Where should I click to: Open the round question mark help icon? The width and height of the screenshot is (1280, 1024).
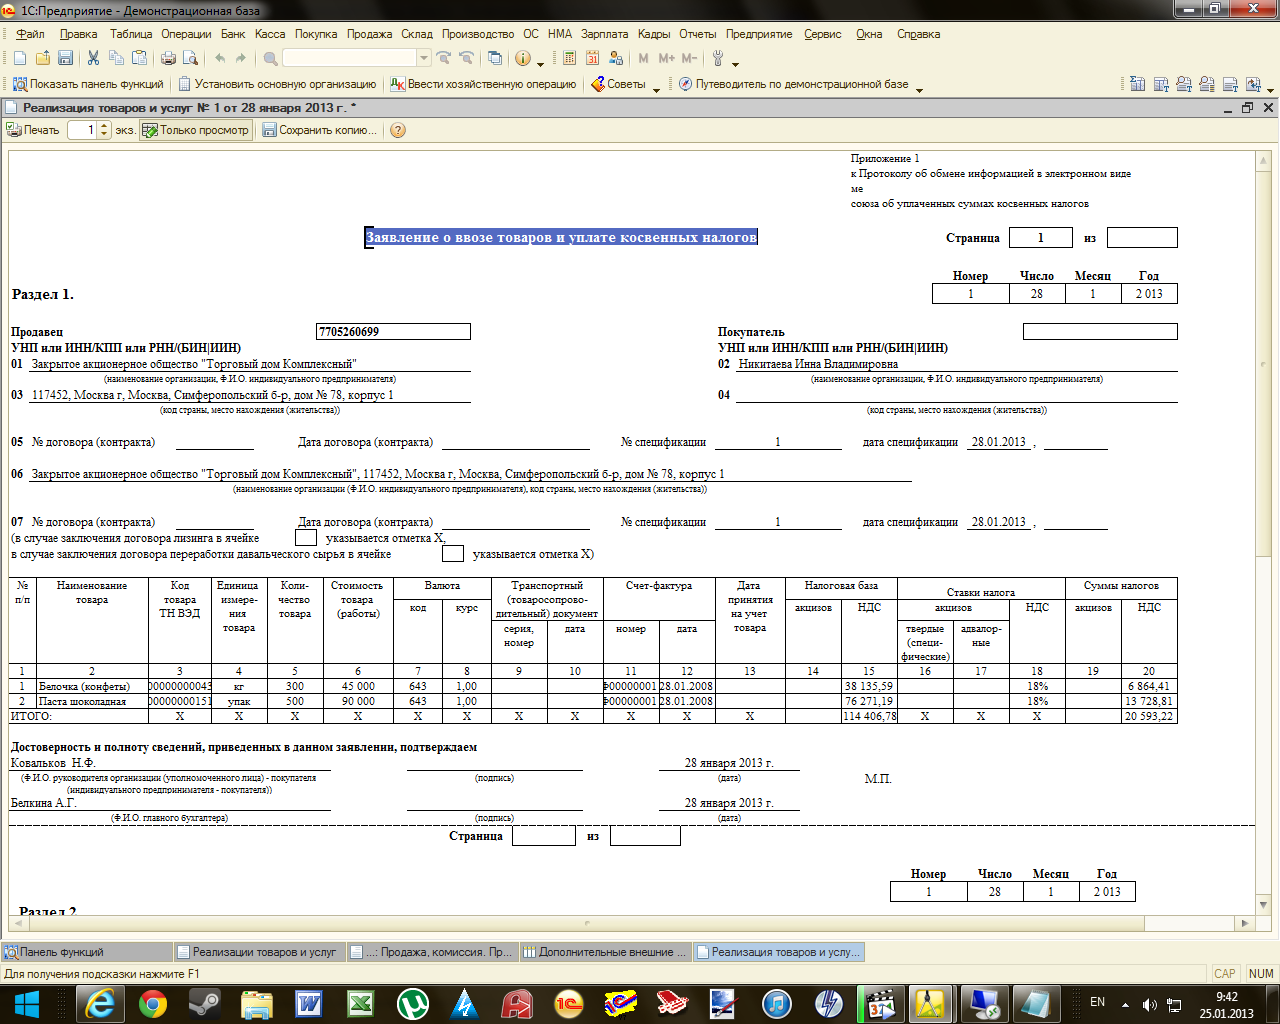coord(398,130)
